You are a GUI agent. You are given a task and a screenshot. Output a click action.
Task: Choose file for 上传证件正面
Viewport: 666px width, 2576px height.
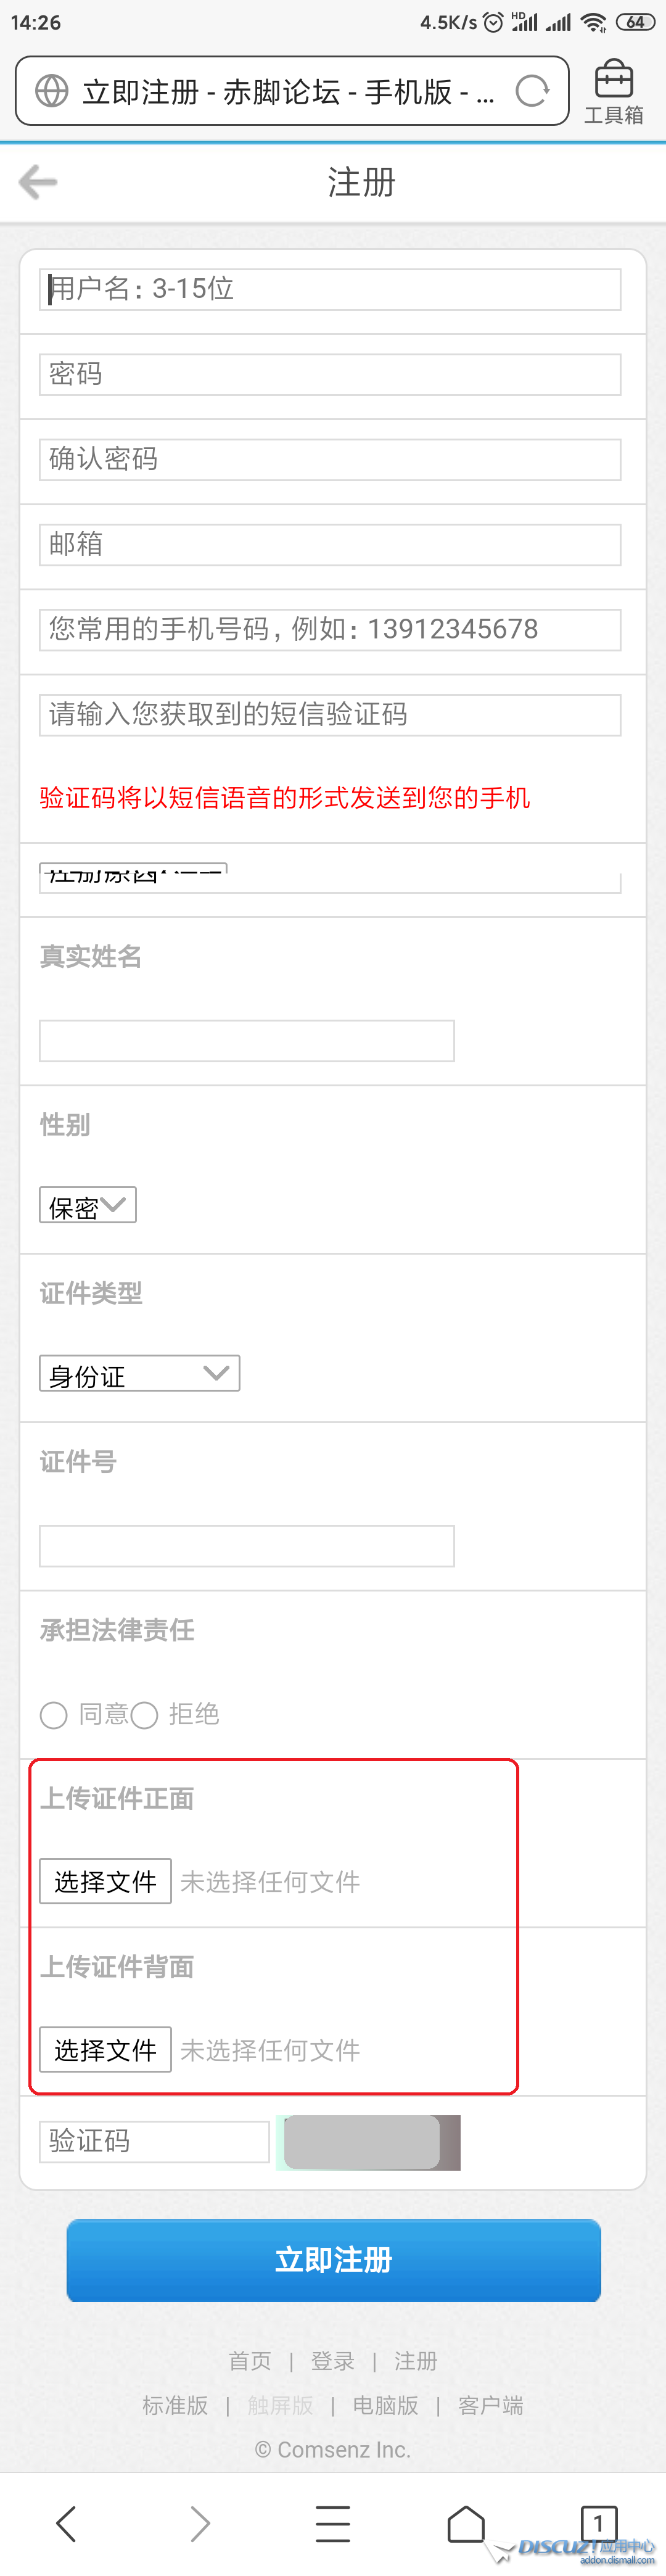click(x=105, y=1881)
